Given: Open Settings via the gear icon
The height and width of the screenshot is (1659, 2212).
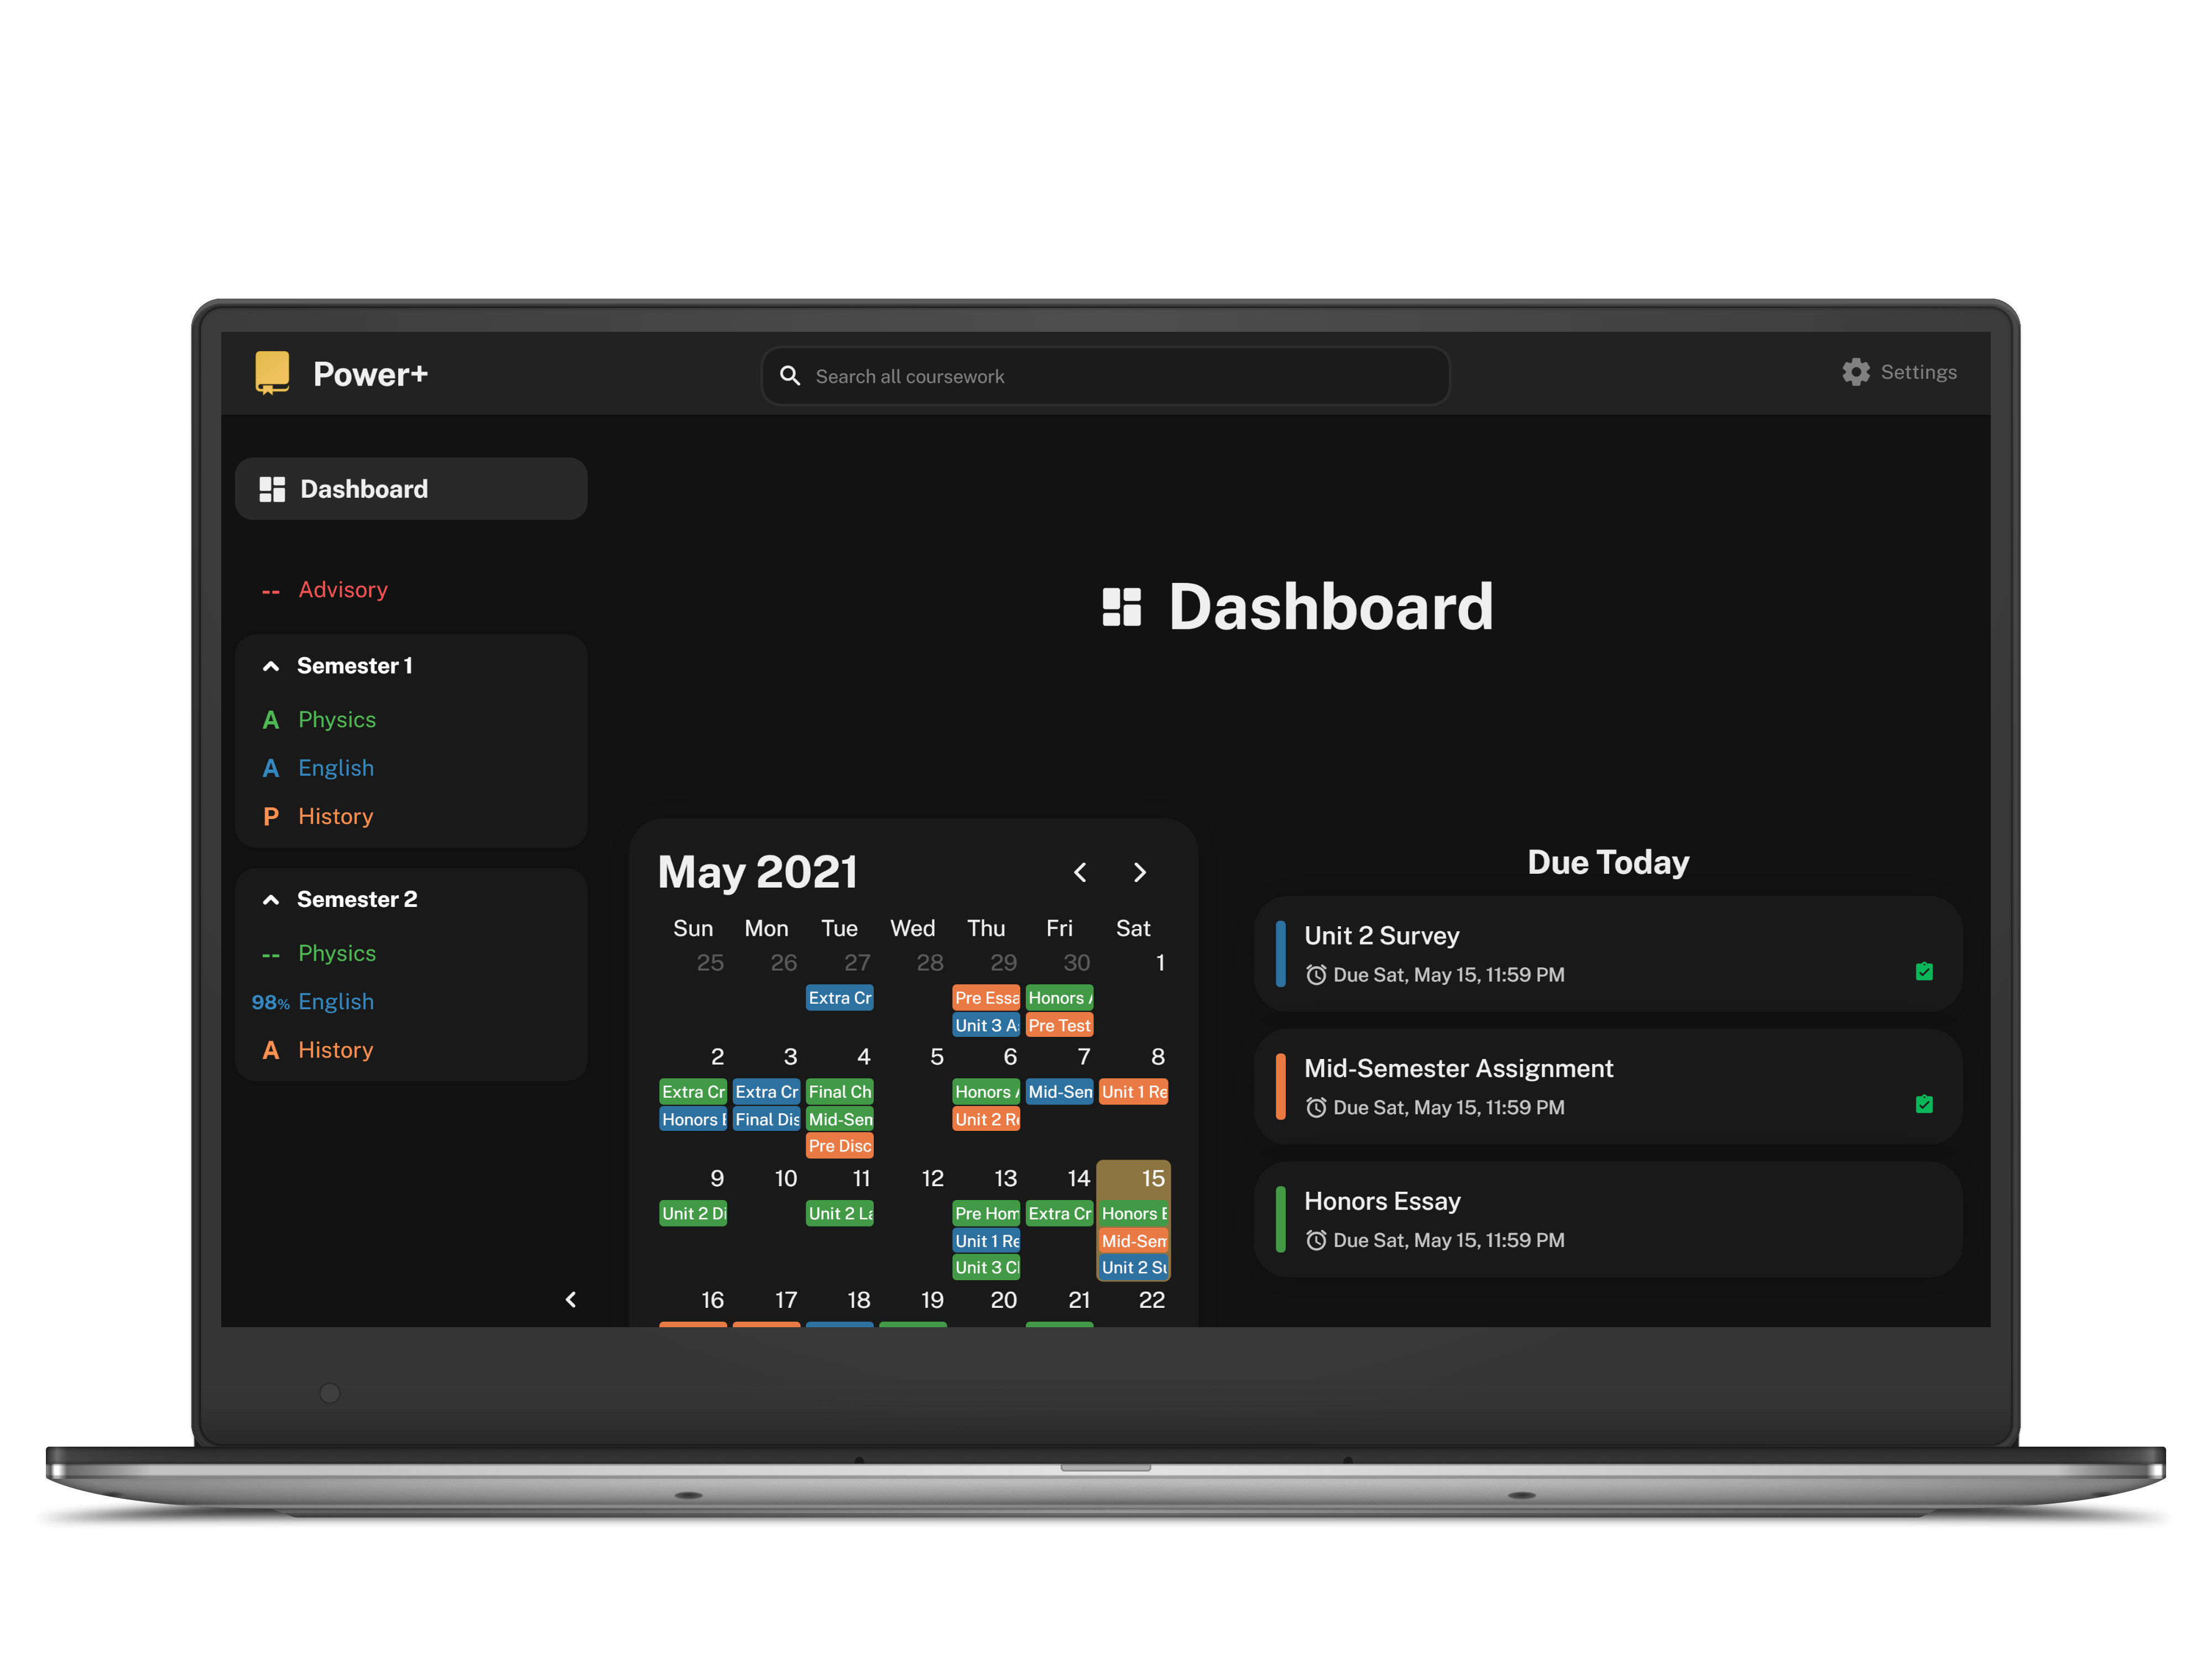Looking at the screenshot, I should (x=1856, y=372).
